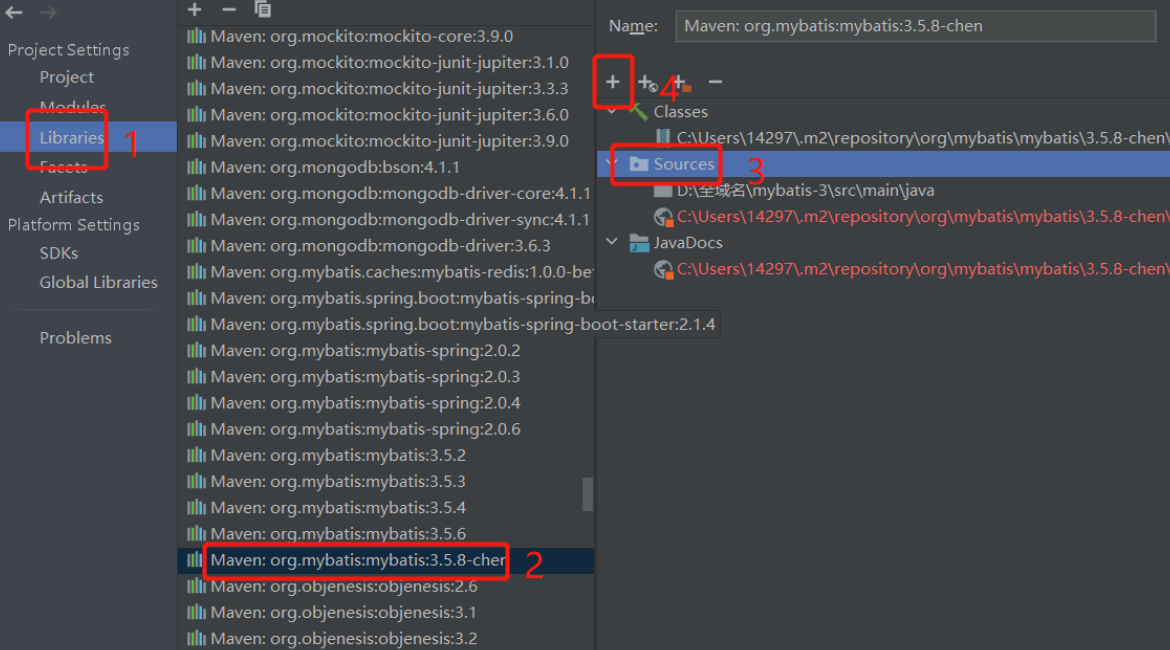Open Global Libraries settings
This screenshot has height=650, width=1170.
click(x=98, y=282)
